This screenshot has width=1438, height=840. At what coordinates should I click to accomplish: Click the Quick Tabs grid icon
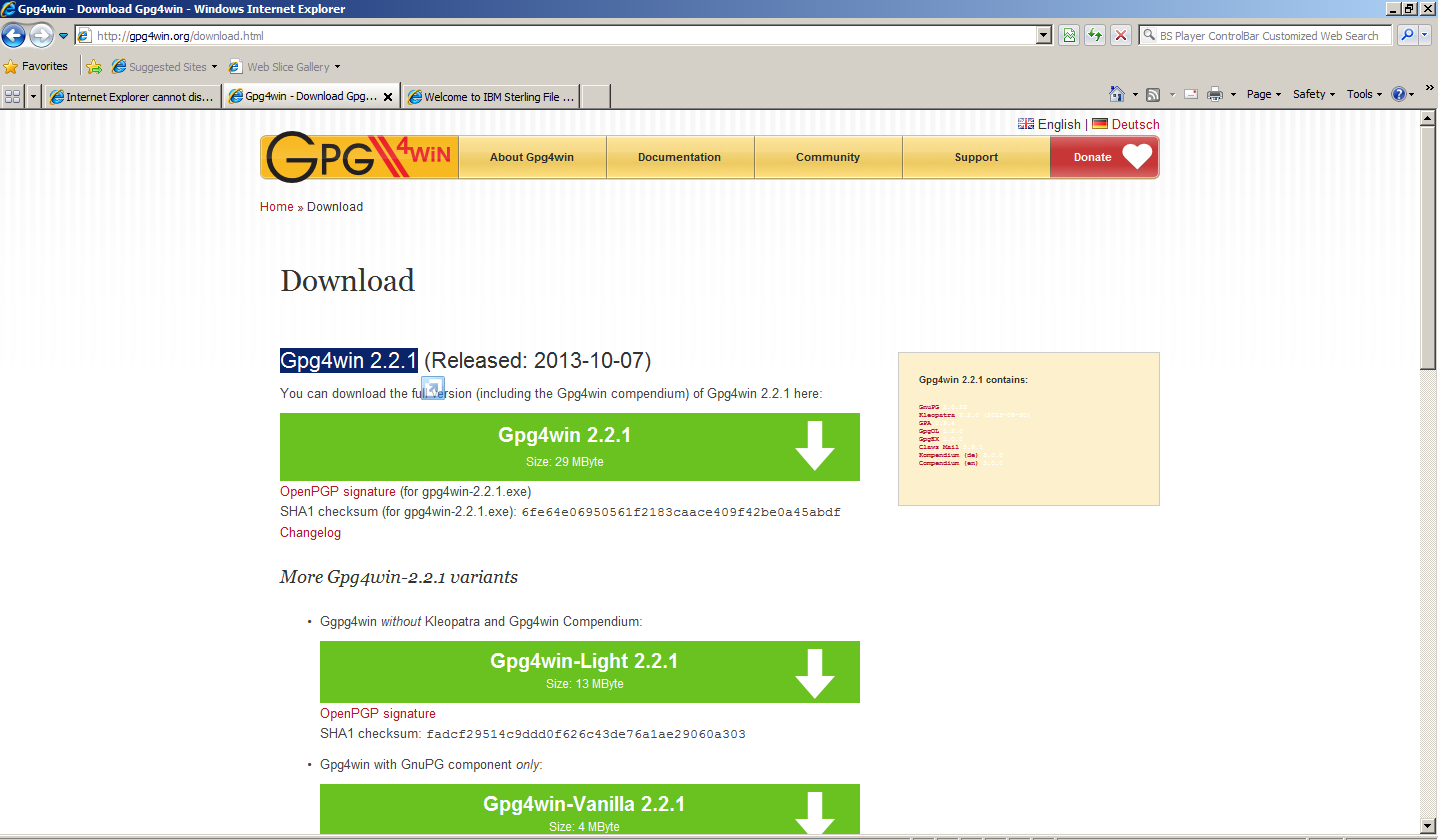click(x=12, y=95)
